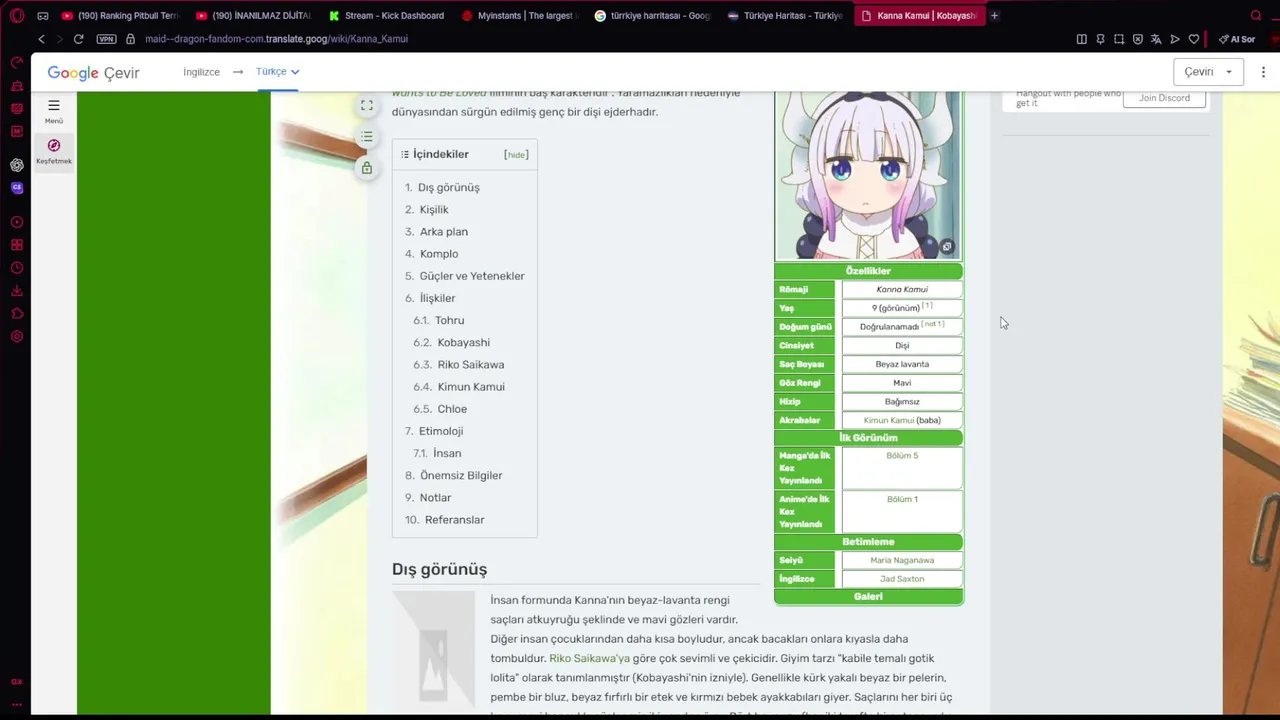
Task: Jump to Kişilik contents entry
Action: pos(434,210)
